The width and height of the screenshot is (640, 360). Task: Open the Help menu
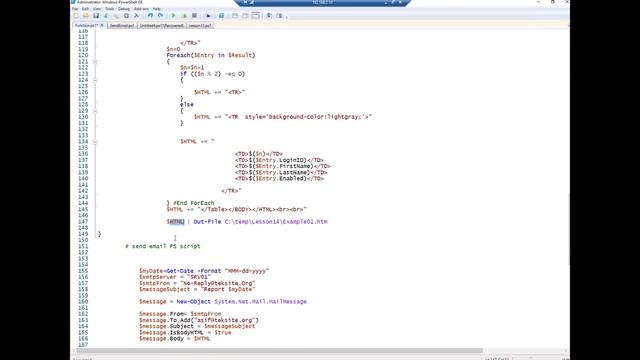pyautogui.click(x=157, y=9)
